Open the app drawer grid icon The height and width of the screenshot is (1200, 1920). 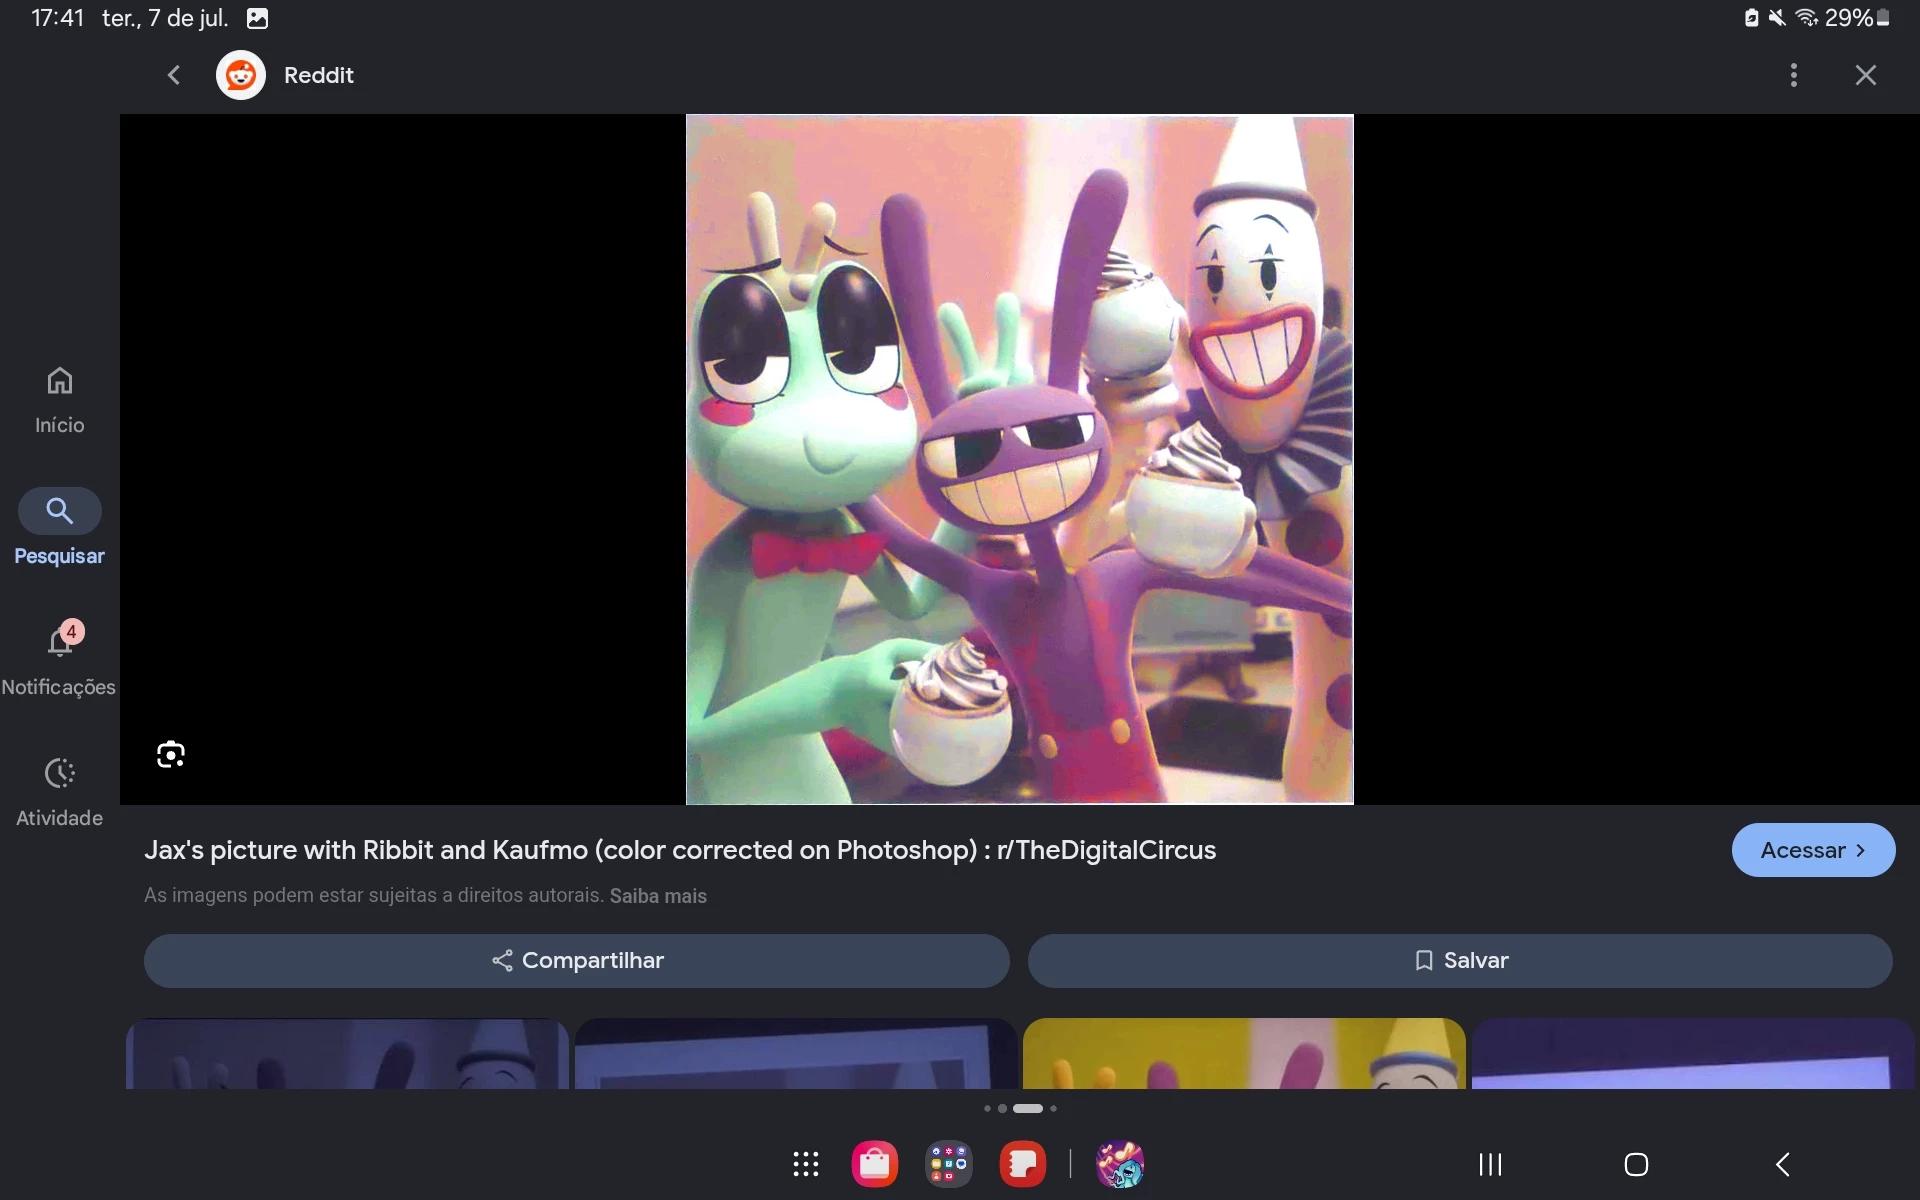[x=806, y=1164]
